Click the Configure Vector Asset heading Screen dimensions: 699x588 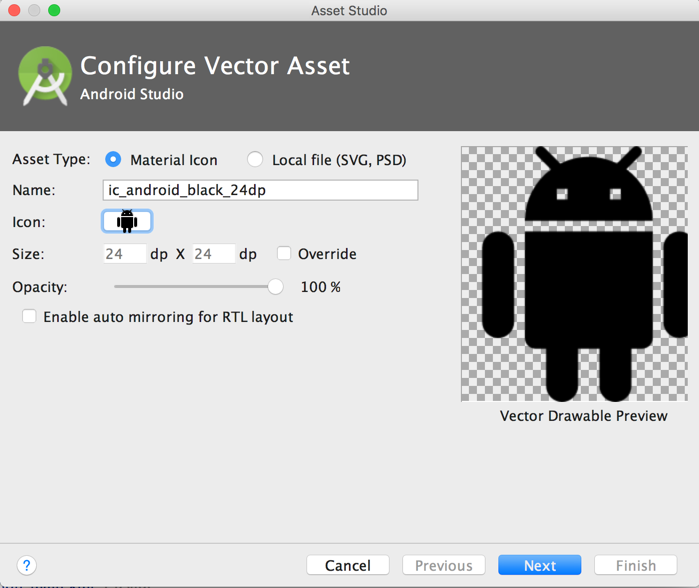(215, 66)
